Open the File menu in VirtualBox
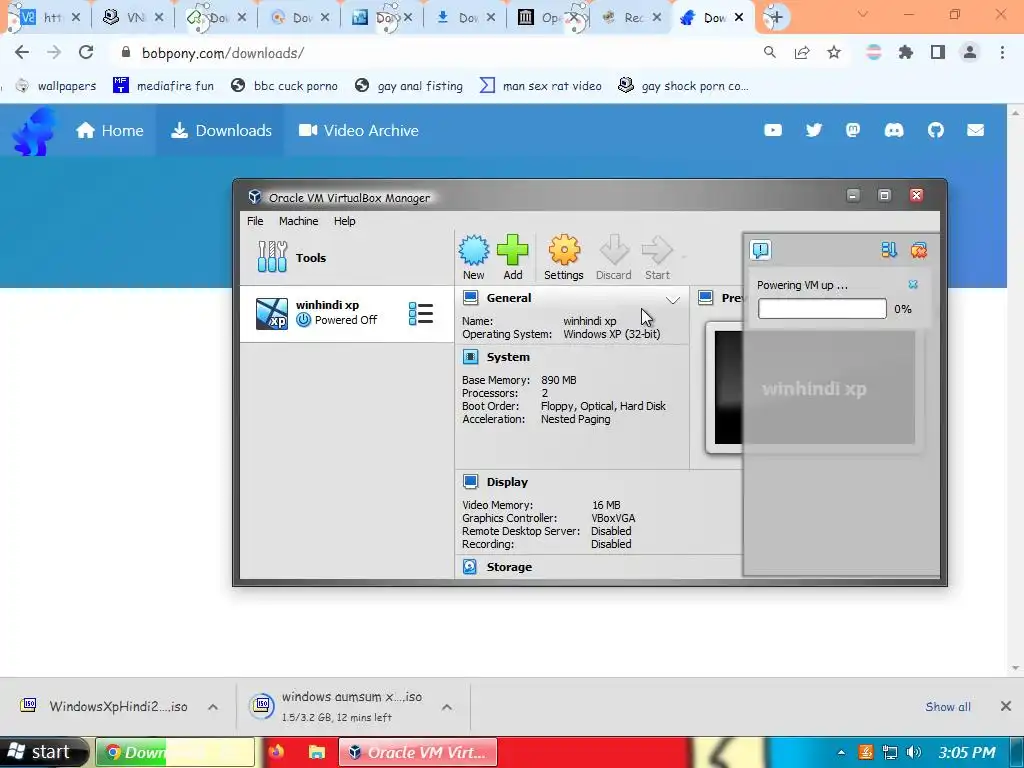This screenshot has height=768, width=1024. tap(255, 221)
